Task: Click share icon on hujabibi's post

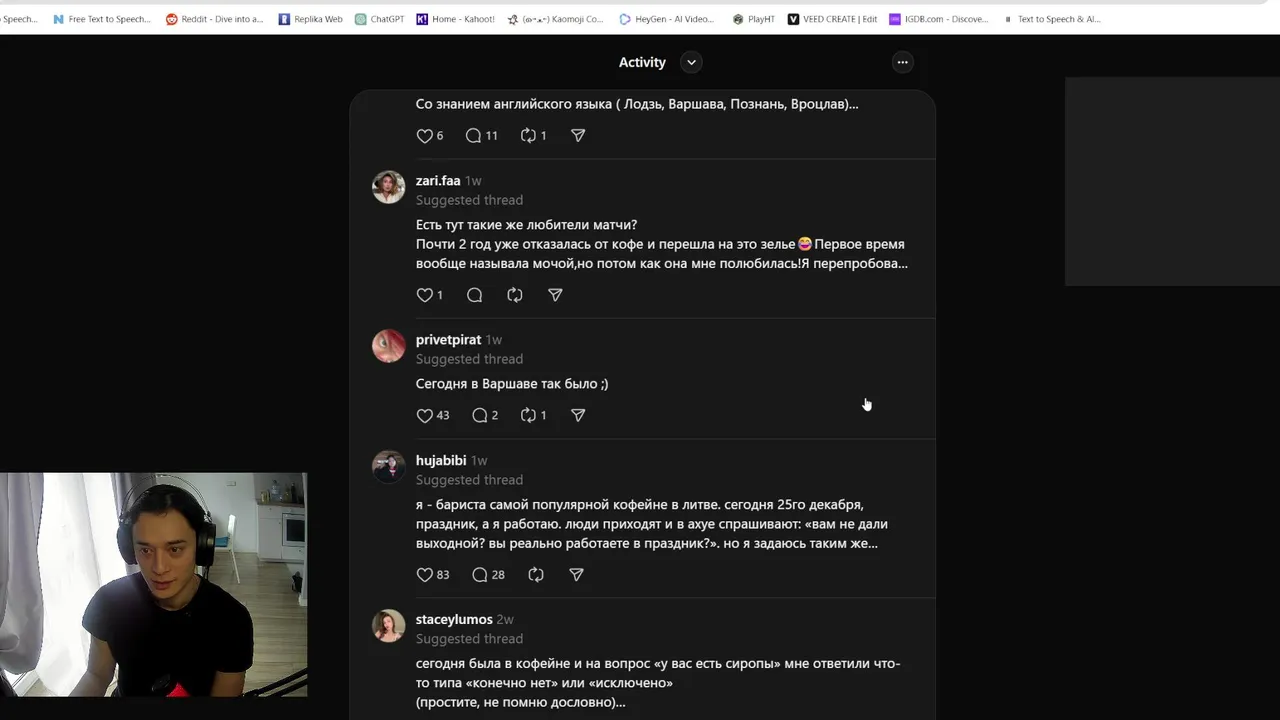Action: pyautogui.click(x=576, y=575)
